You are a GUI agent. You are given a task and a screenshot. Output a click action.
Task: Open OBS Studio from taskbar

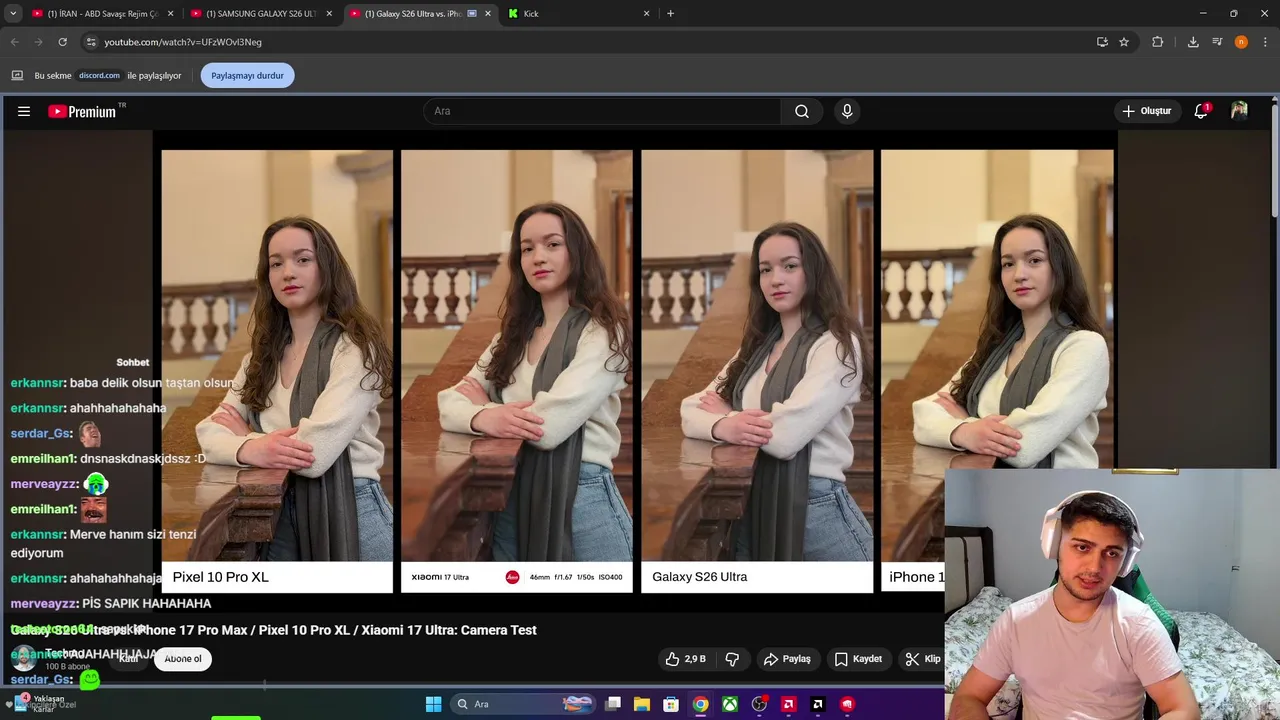759,704
